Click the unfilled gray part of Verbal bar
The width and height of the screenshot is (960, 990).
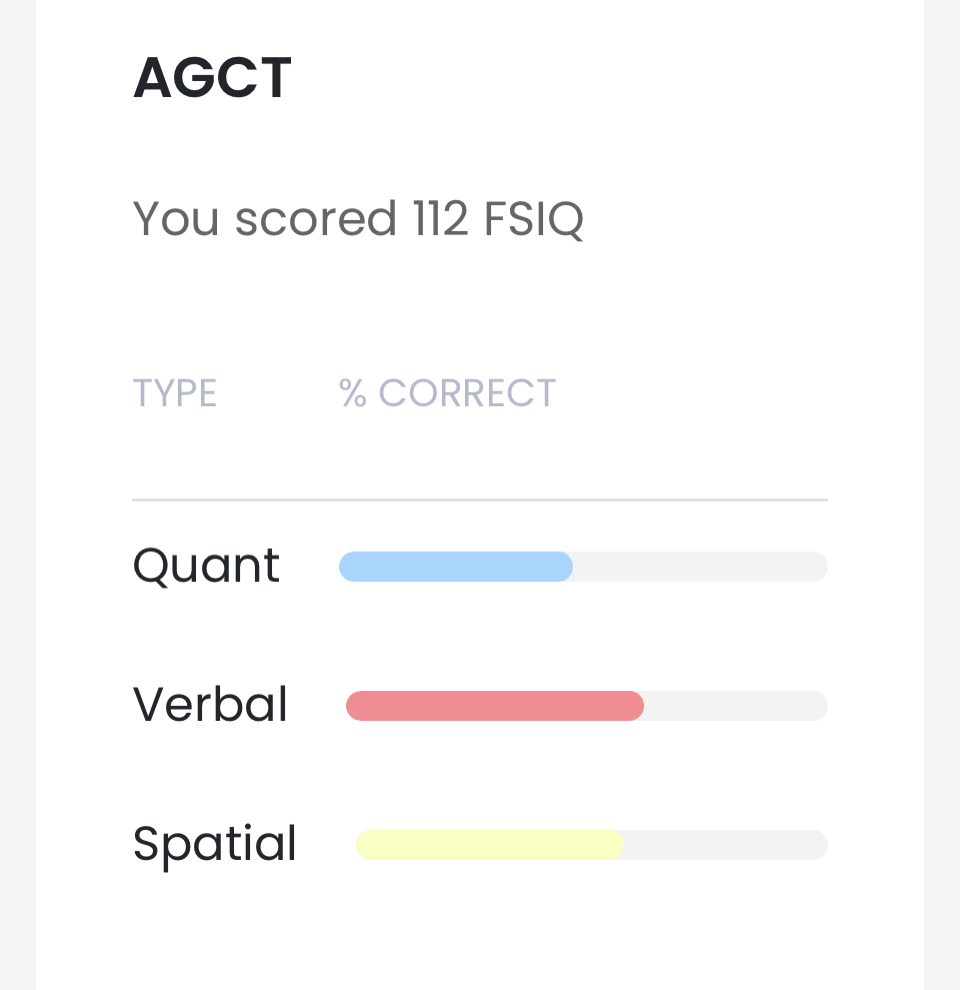[735, 706]
